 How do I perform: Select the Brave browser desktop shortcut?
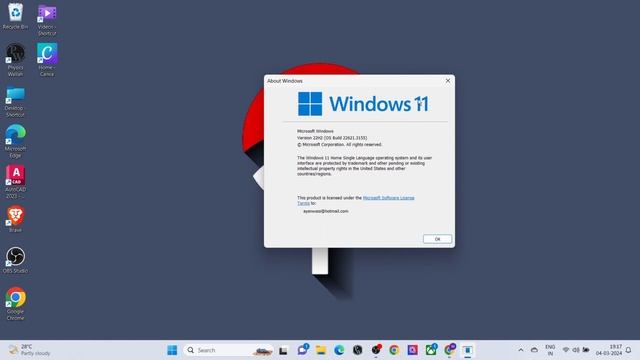click(16, 220)
